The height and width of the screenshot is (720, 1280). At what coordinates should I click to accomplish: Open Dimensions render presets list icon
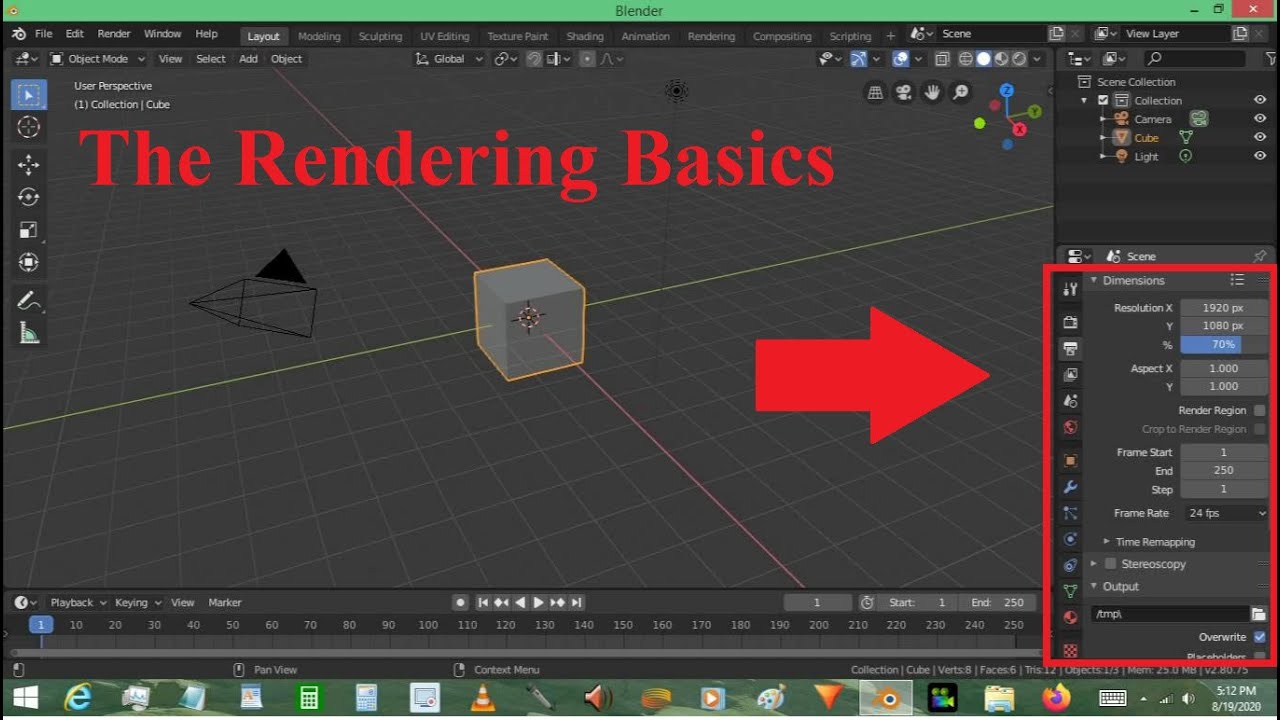point(1237,280)
